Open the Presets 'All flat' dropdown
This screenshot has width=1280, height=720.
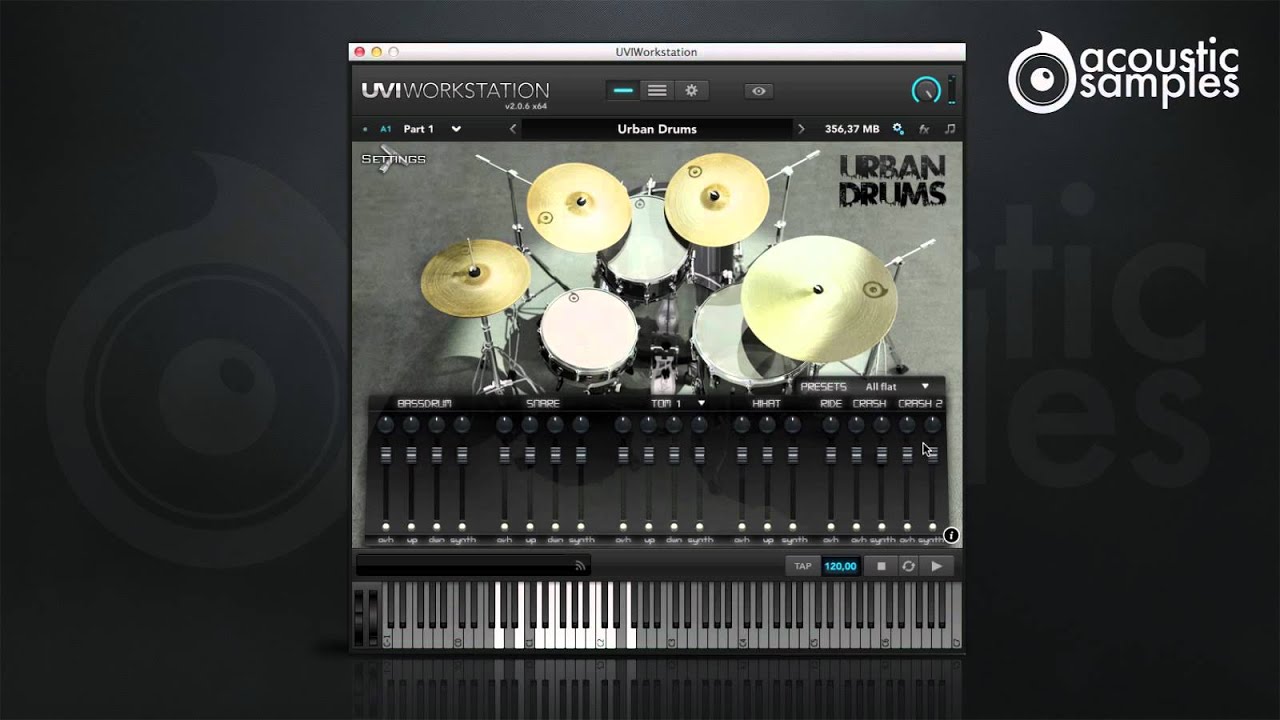(897, 387)
